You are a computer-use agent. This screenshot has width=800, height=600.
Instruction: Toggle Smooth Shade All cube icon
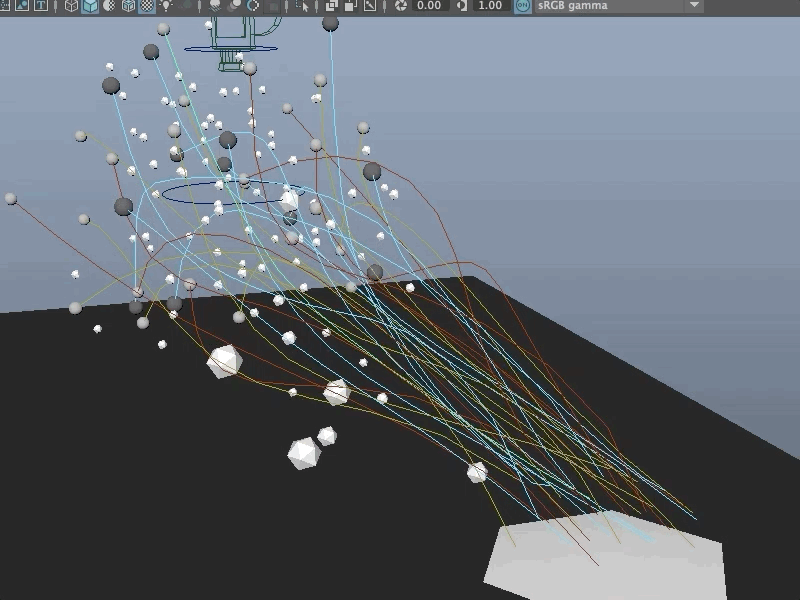click(x=90, y=6)
